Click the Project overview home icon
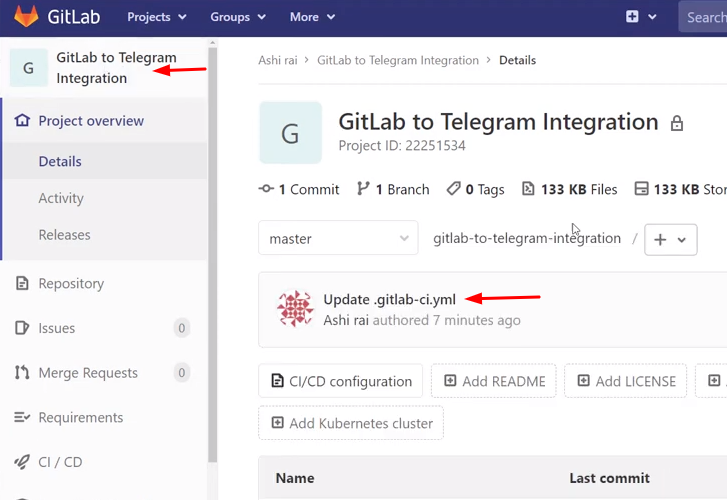The width and height of the screenshot is (727, 500). coord(22,121)
